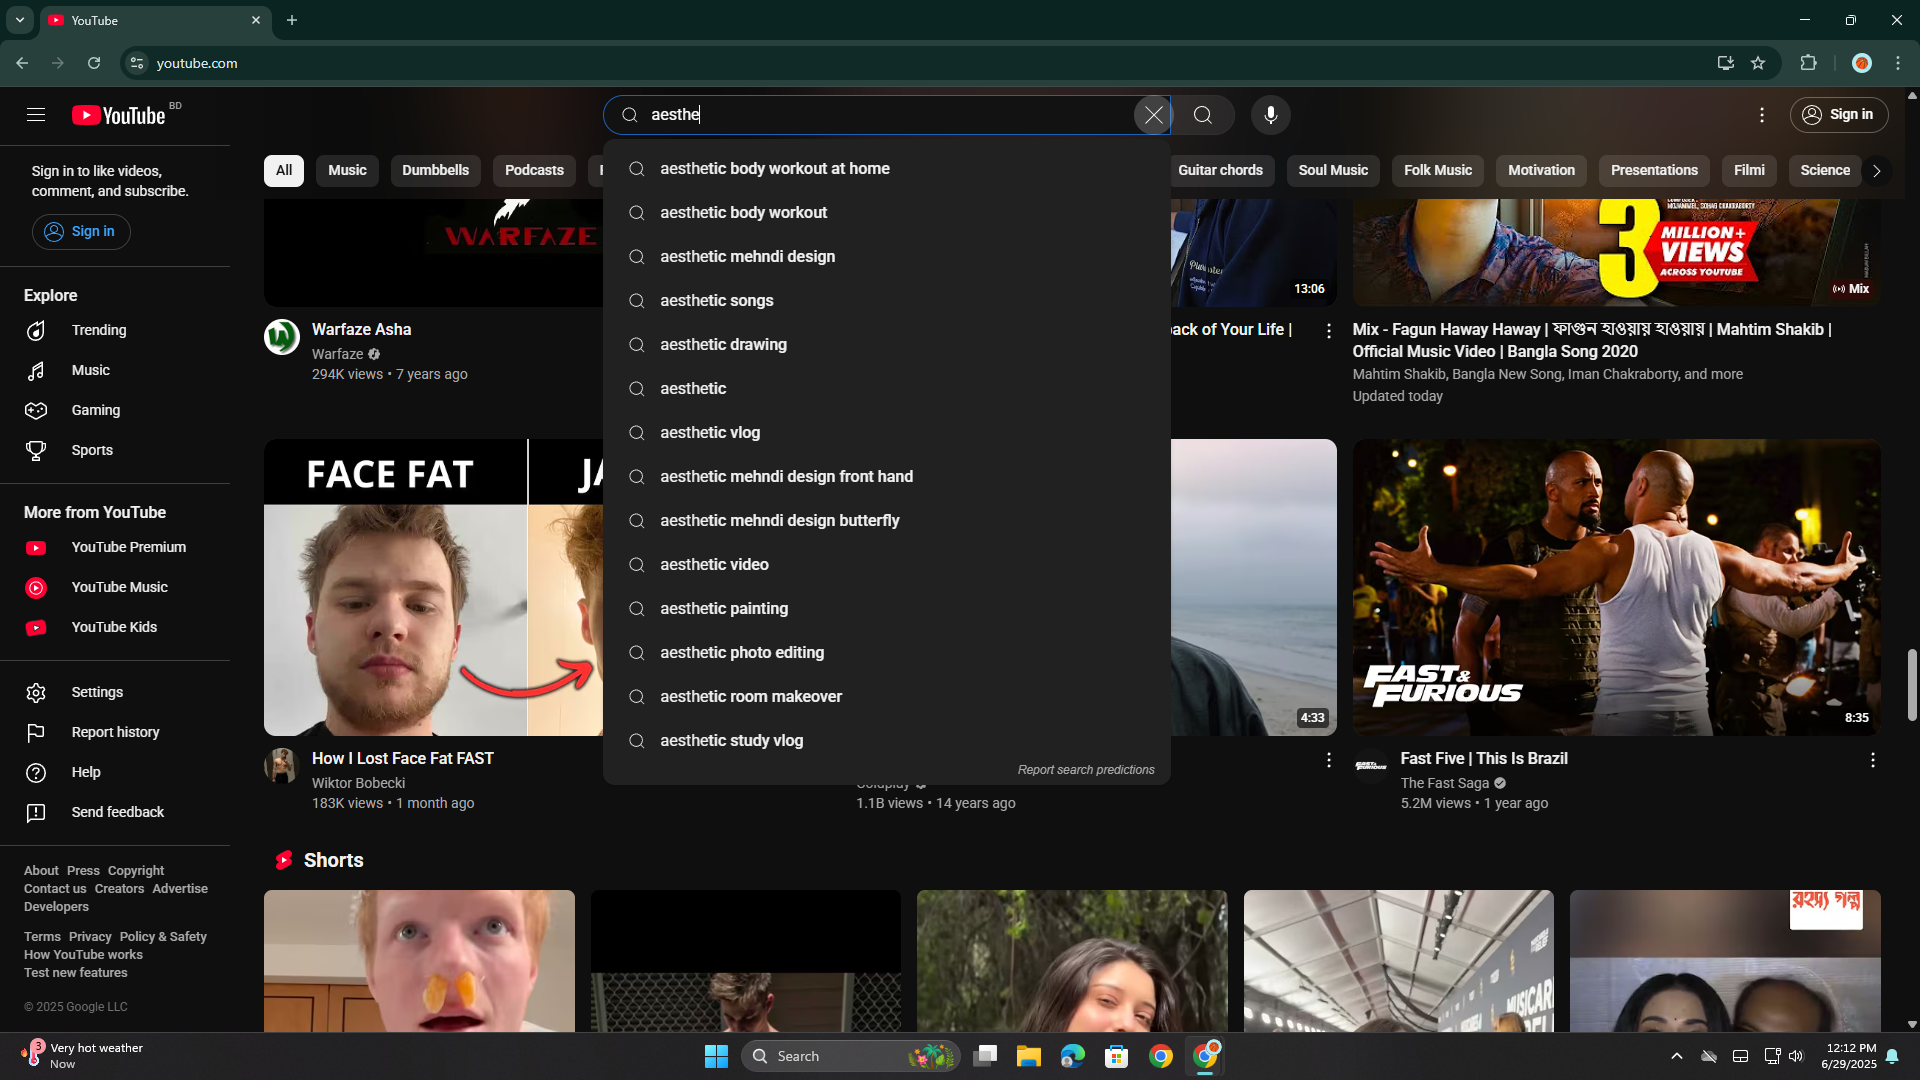
Task: Open Gaming in the Explore sidebar
Action: (115, 410)
